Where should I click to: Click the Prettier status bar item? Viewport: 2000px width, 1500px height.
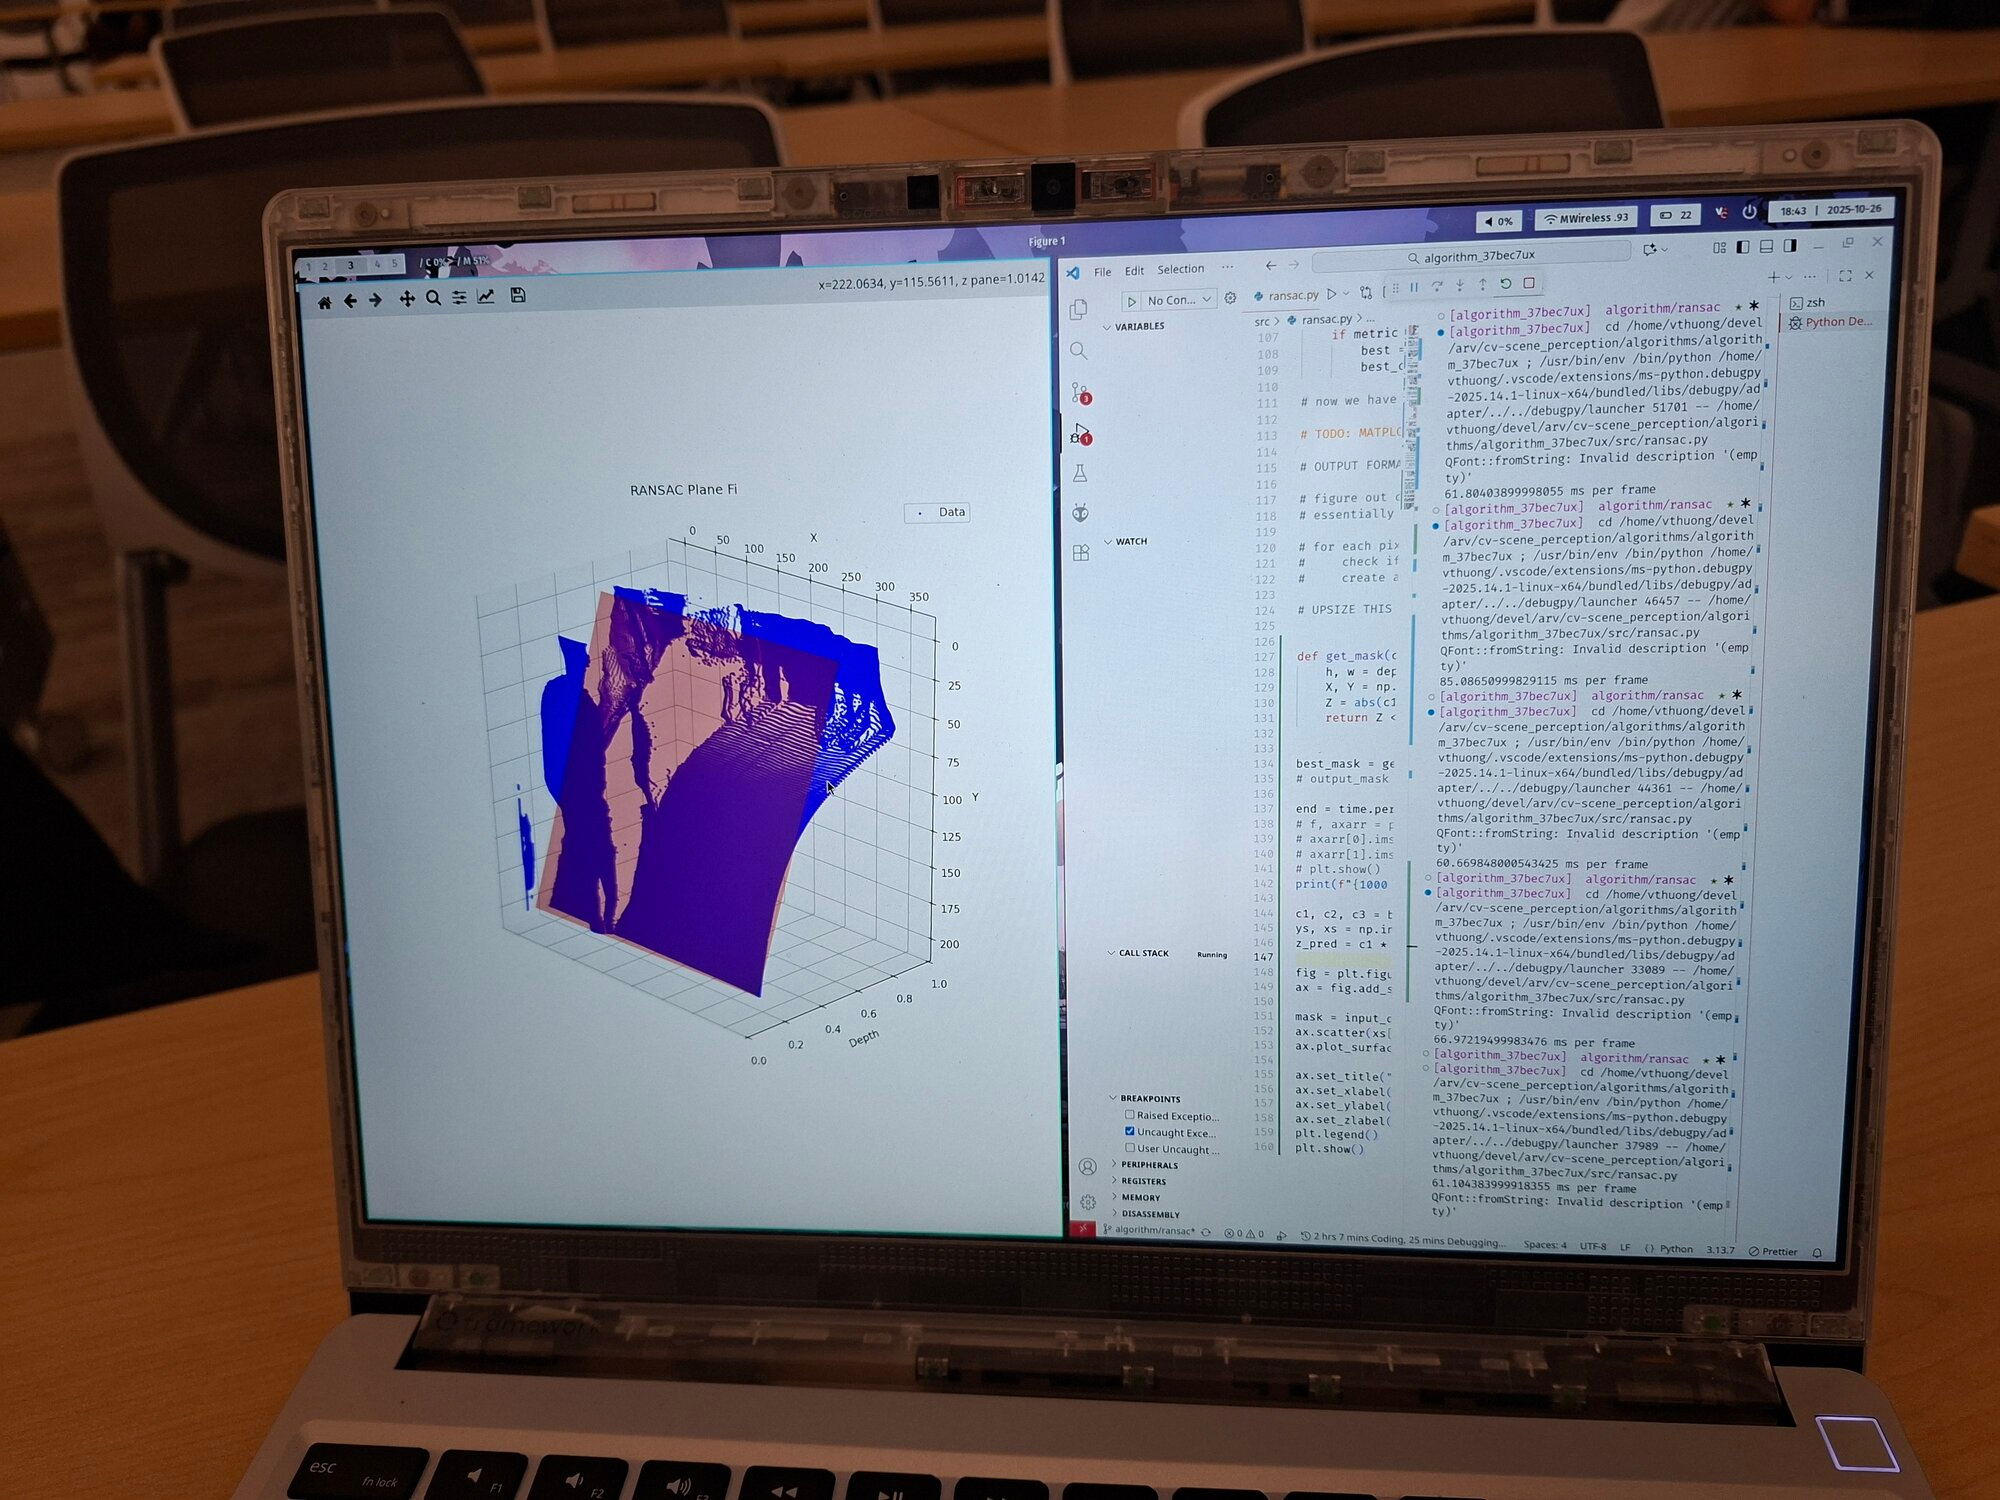coord(1773,1251)
